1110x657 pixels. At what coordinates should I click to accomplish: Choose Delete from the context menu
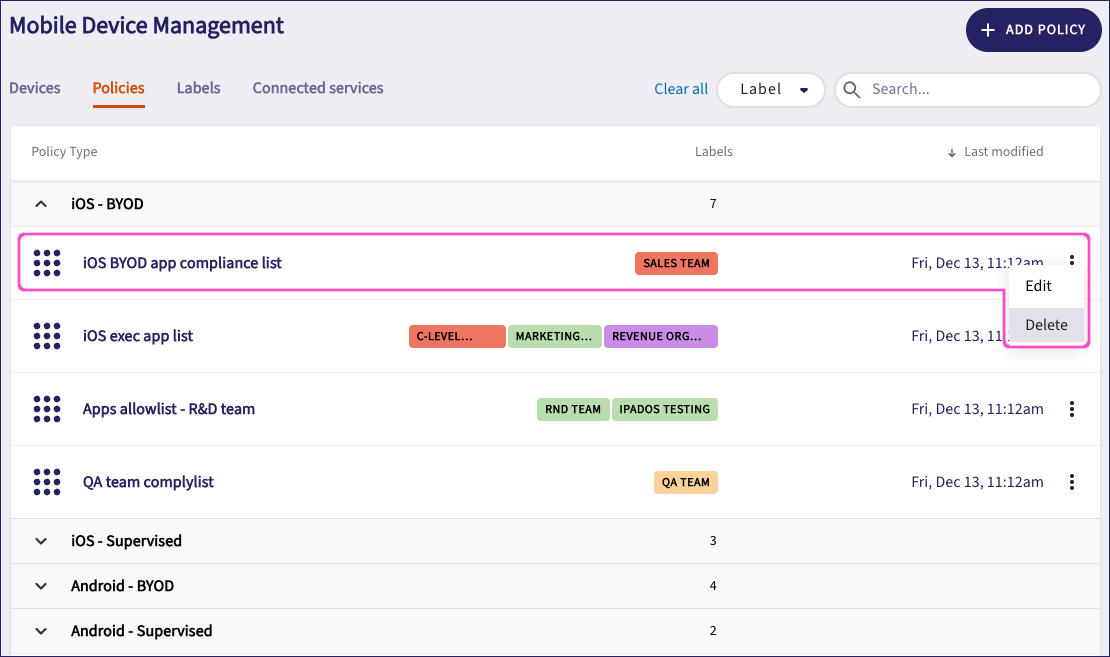pos(1046,325)
